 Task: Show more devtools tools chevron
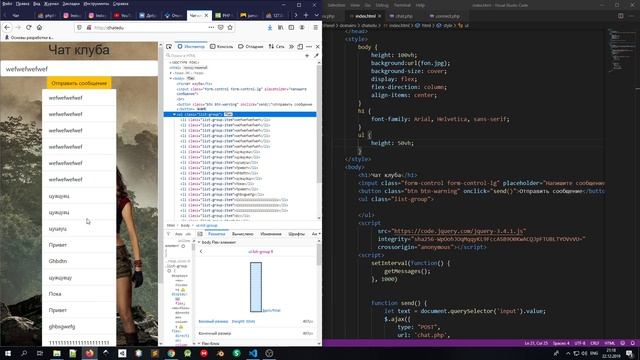pos(291,47)
